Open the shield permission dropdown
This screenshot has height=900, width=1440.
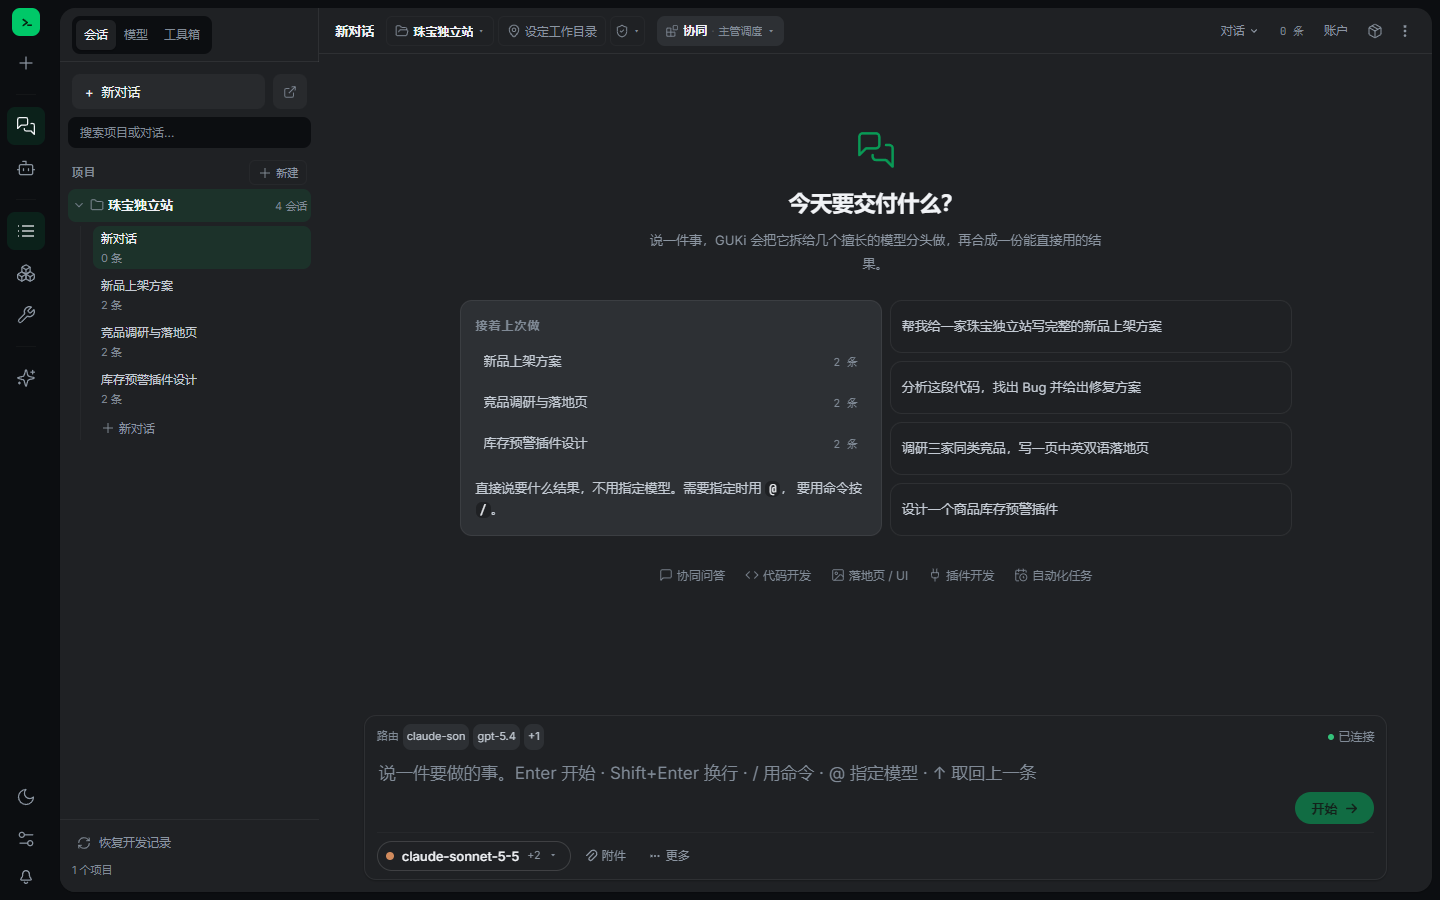(x=627, y=31)
